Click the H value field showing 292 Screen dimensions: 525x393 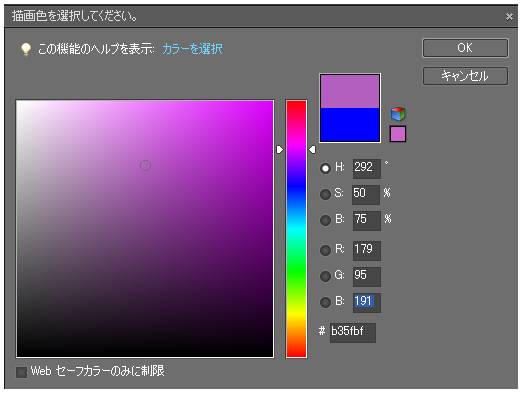pos(366,169)
